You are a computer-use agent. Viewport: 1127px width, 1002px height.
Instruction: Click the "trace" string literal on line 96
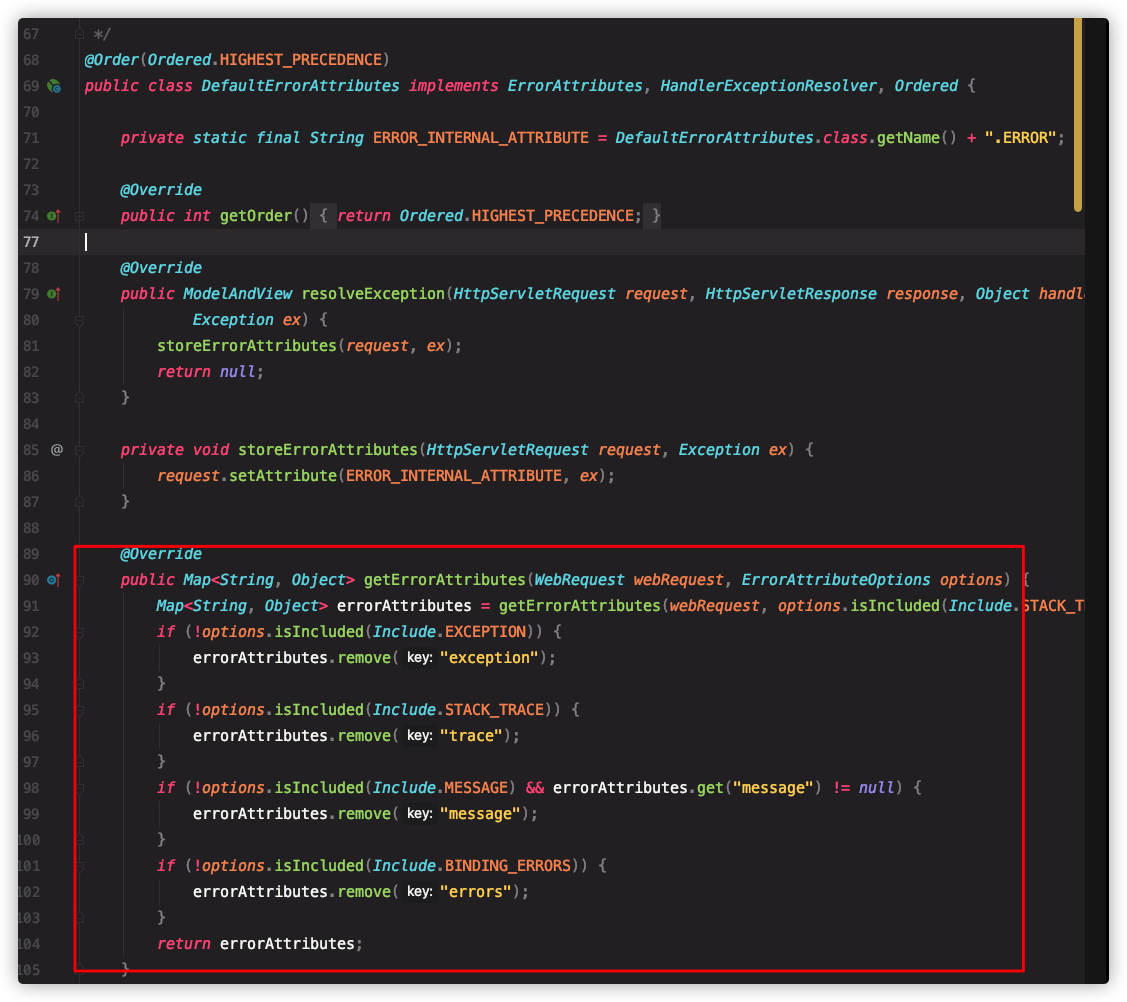[x=471, y=736]
